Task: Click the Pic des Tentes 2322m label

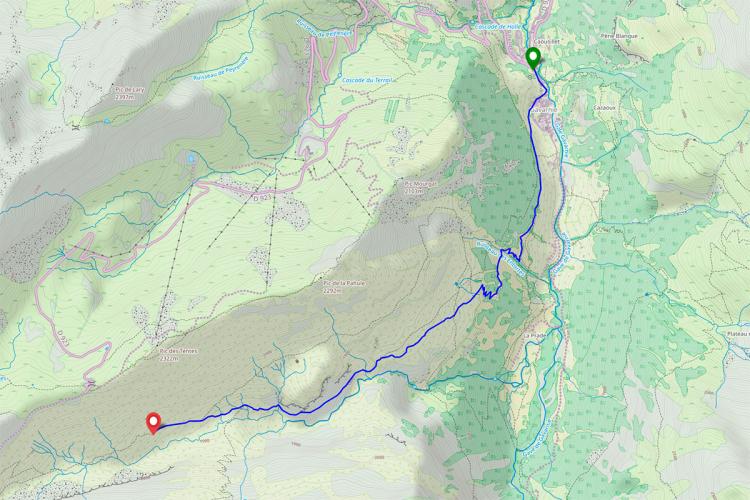Action: [x=179, y=354]
